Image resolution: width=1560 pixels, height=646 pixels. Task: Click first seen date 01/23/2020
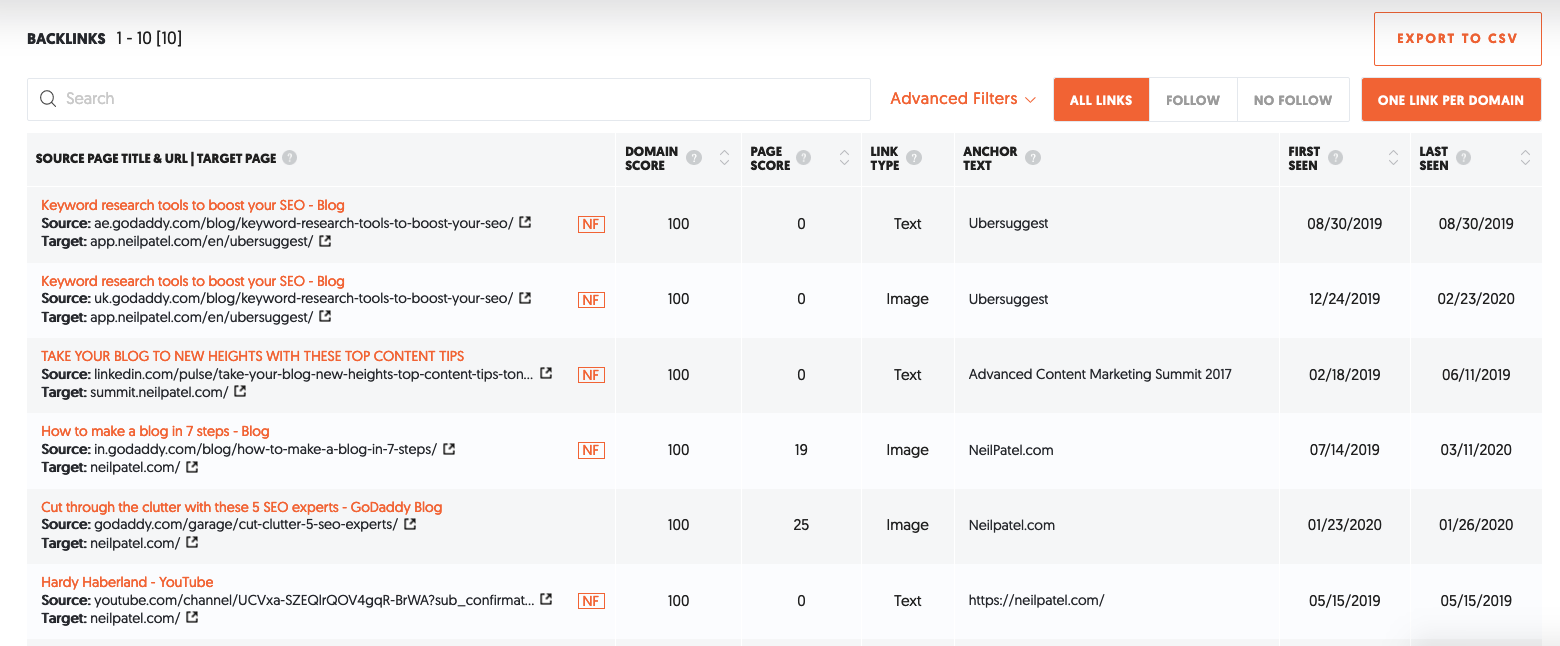1344,525
